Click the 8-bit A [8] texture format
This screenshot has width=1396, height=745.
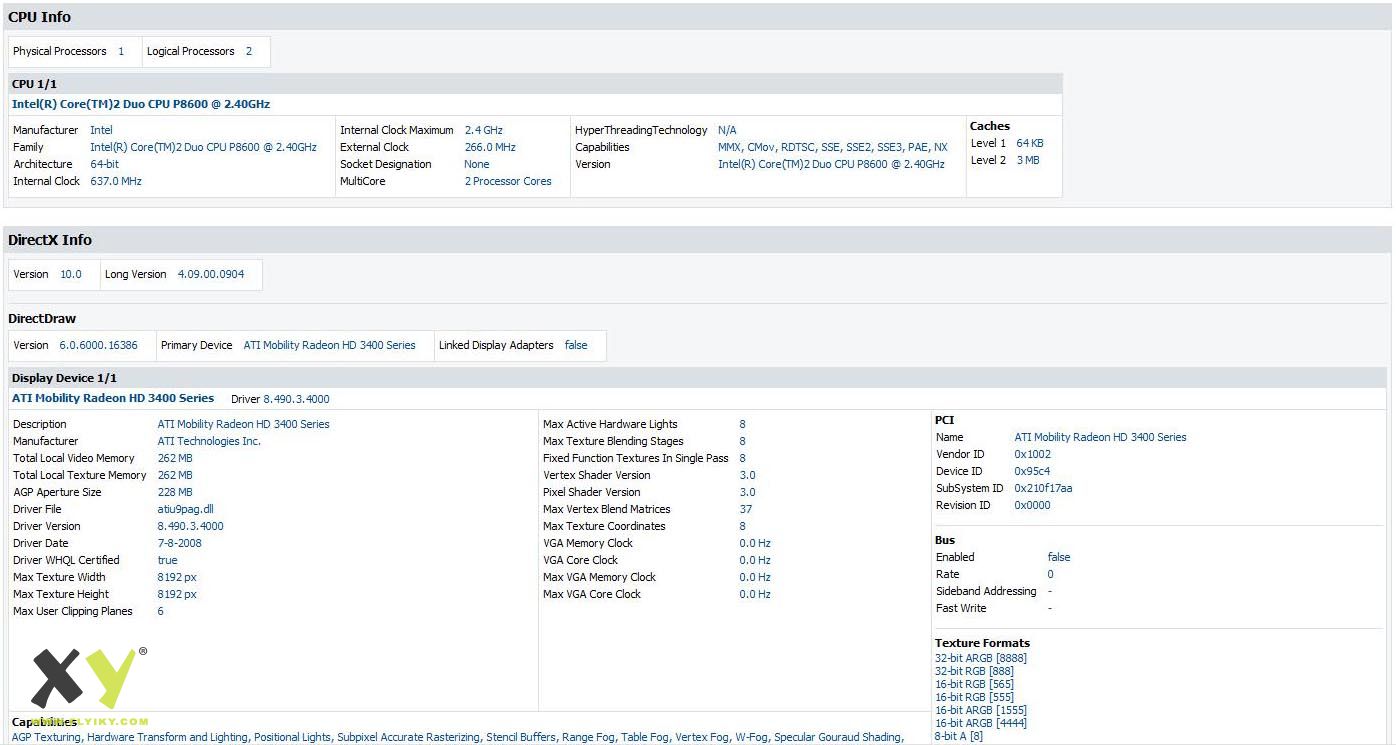click(x=959, y=736)
